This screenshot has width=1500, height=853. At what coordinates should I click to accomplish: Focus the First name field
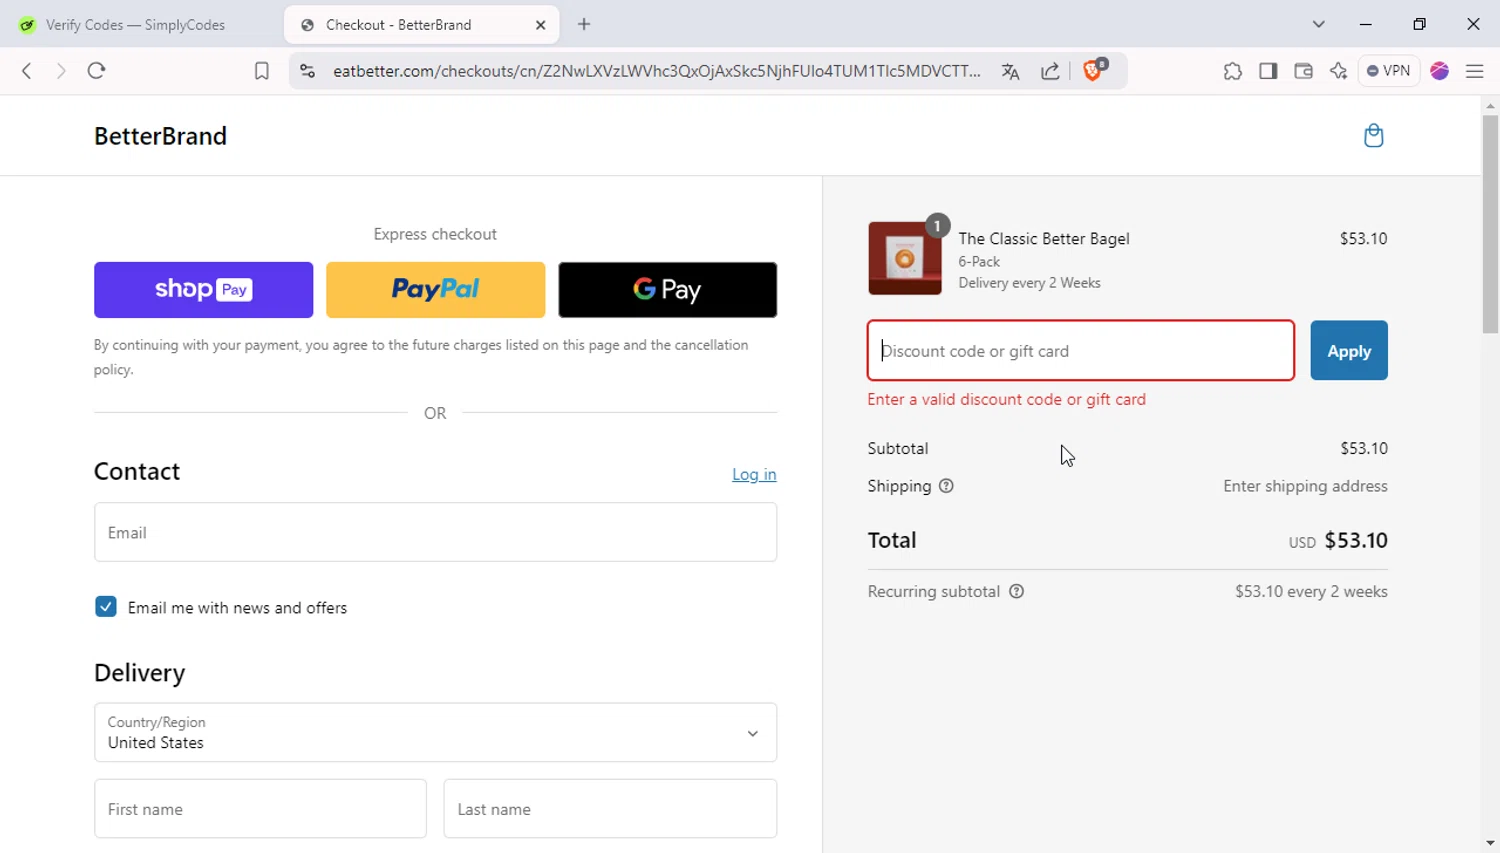coord(260,809)
